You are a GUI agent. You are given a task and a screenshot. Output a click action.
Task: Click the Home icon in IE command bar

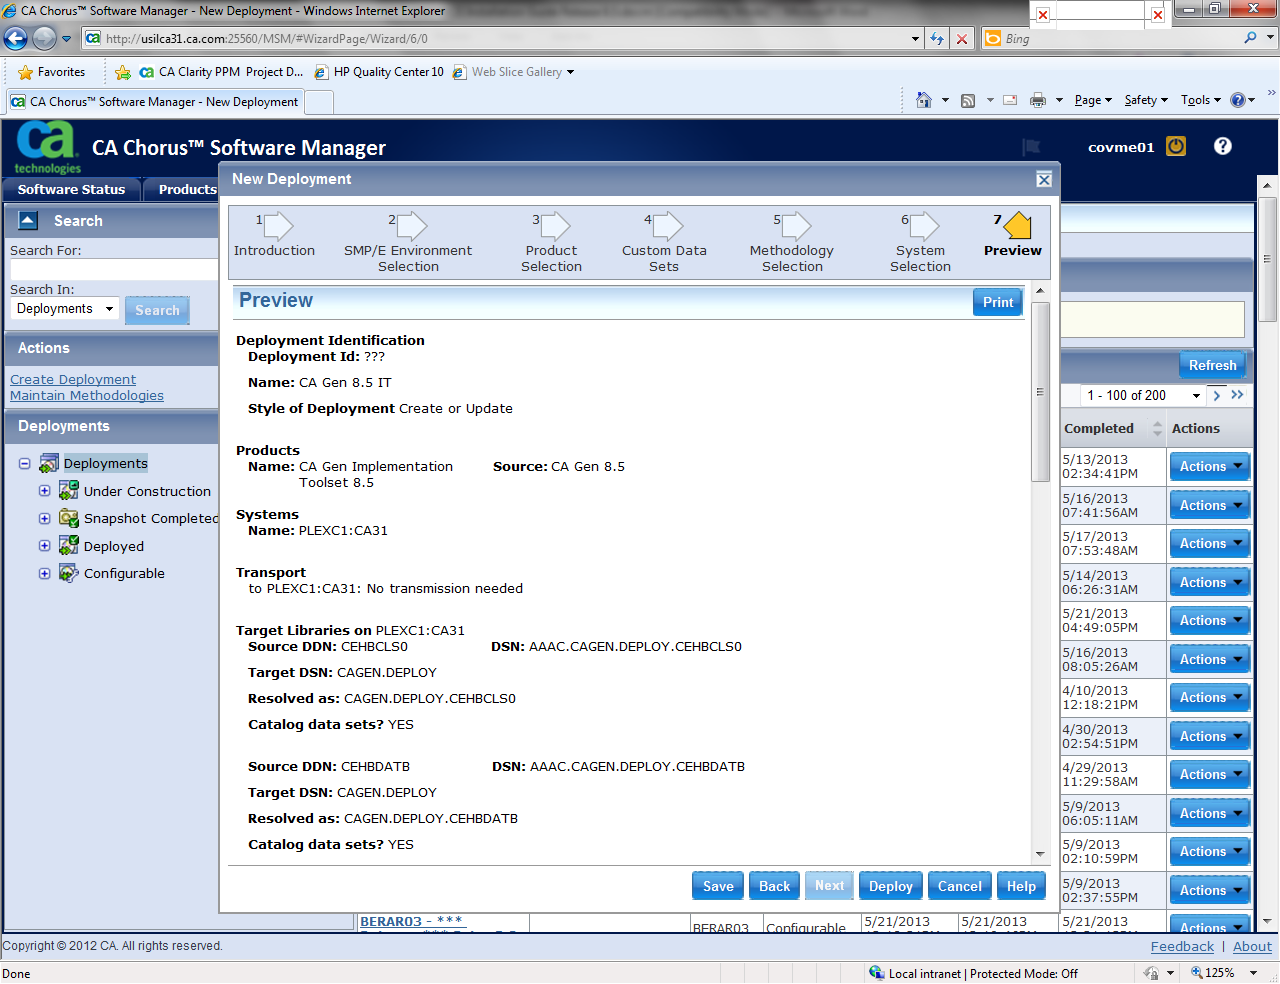coord(924,100)
